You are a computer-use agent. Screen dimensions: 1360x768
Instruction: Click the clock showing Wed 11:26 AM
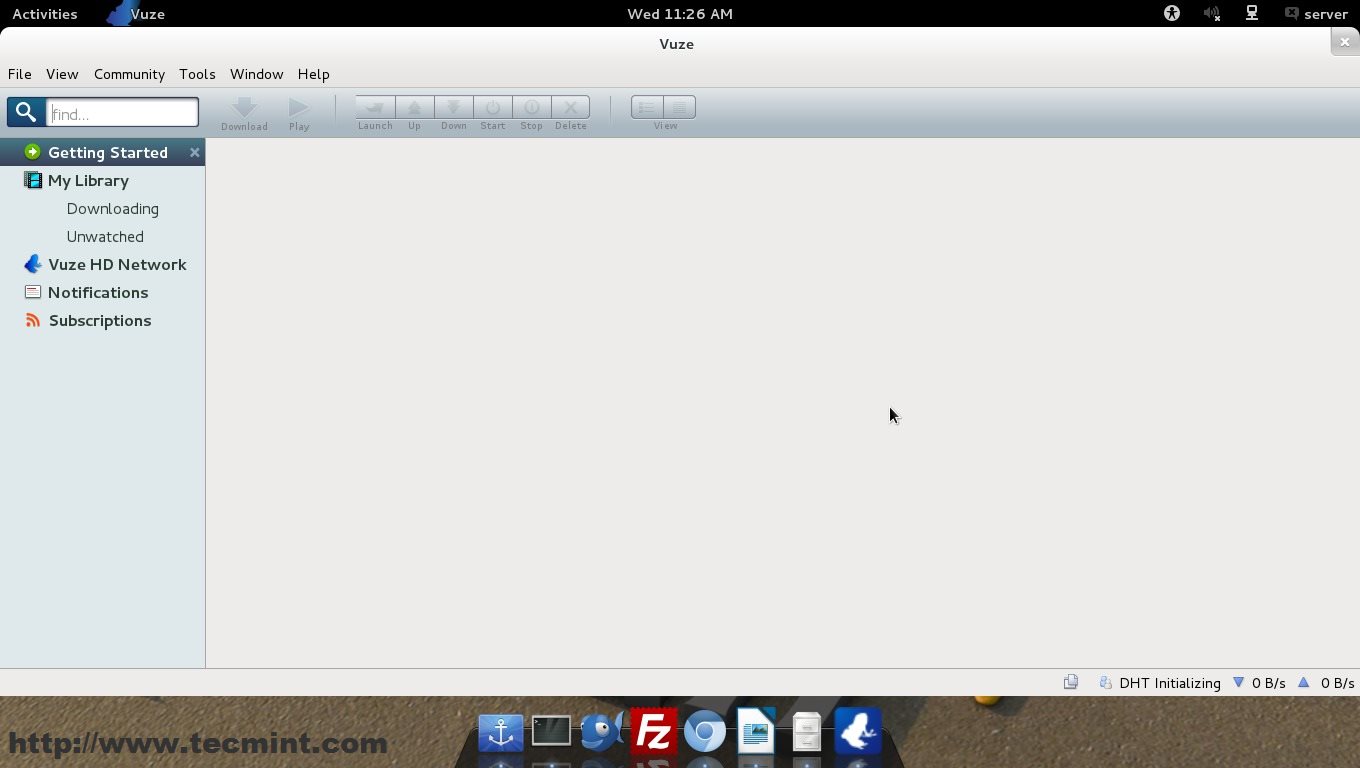[680, 14]
